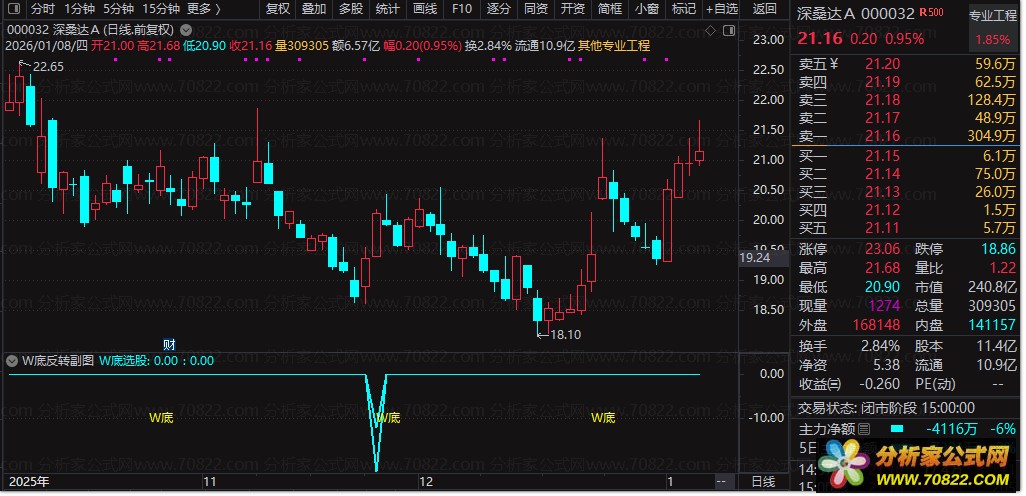The image size is (1026, 496).
Task: Select the 1分钟 period
Action: 80,9
